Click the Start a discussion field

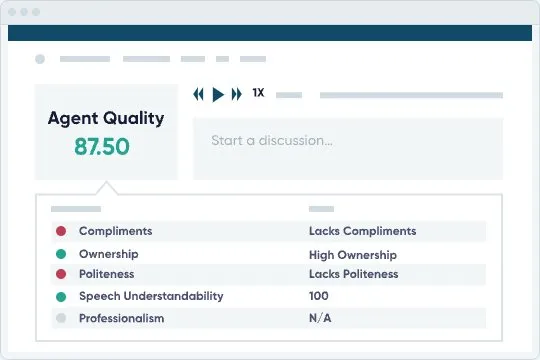(348, 148)
